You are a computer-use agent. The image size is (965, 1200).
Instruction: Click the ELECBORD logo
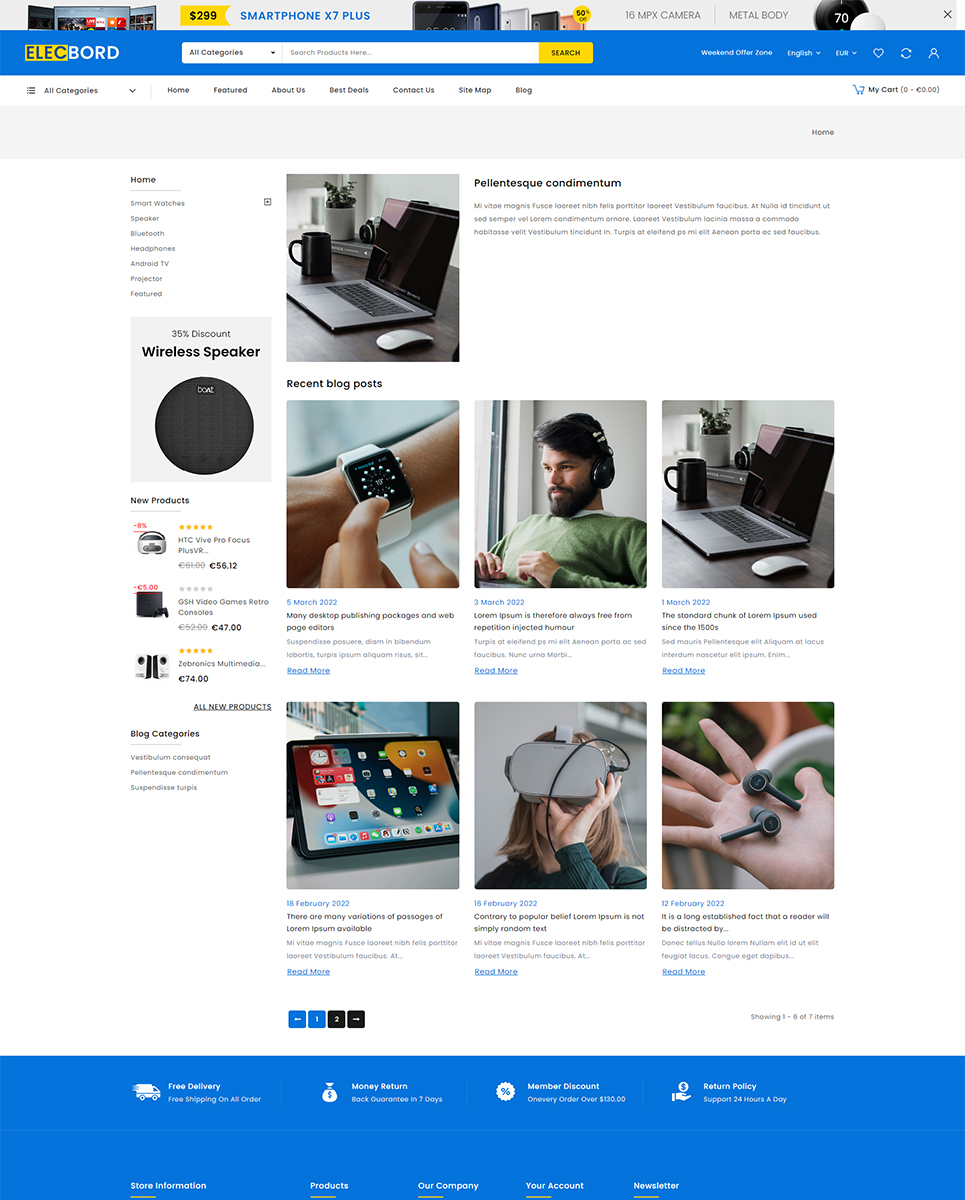coord(72,53)
